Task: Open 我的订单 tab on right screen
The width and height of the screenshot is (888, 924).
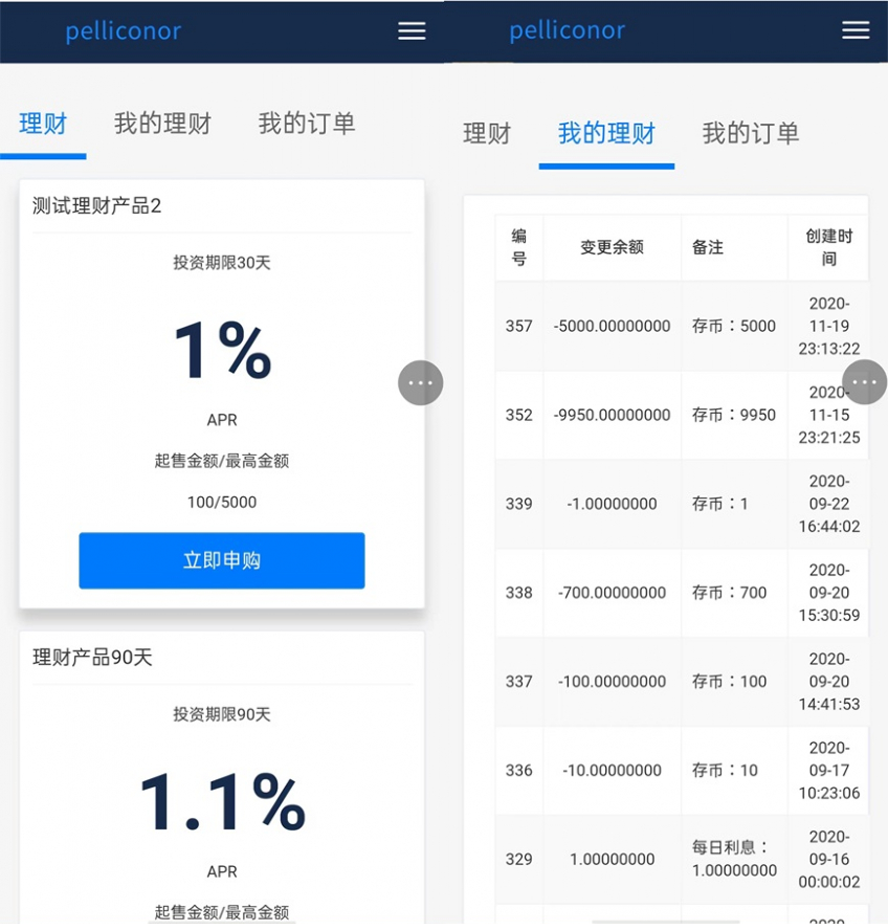Action: tap(750, 133)
